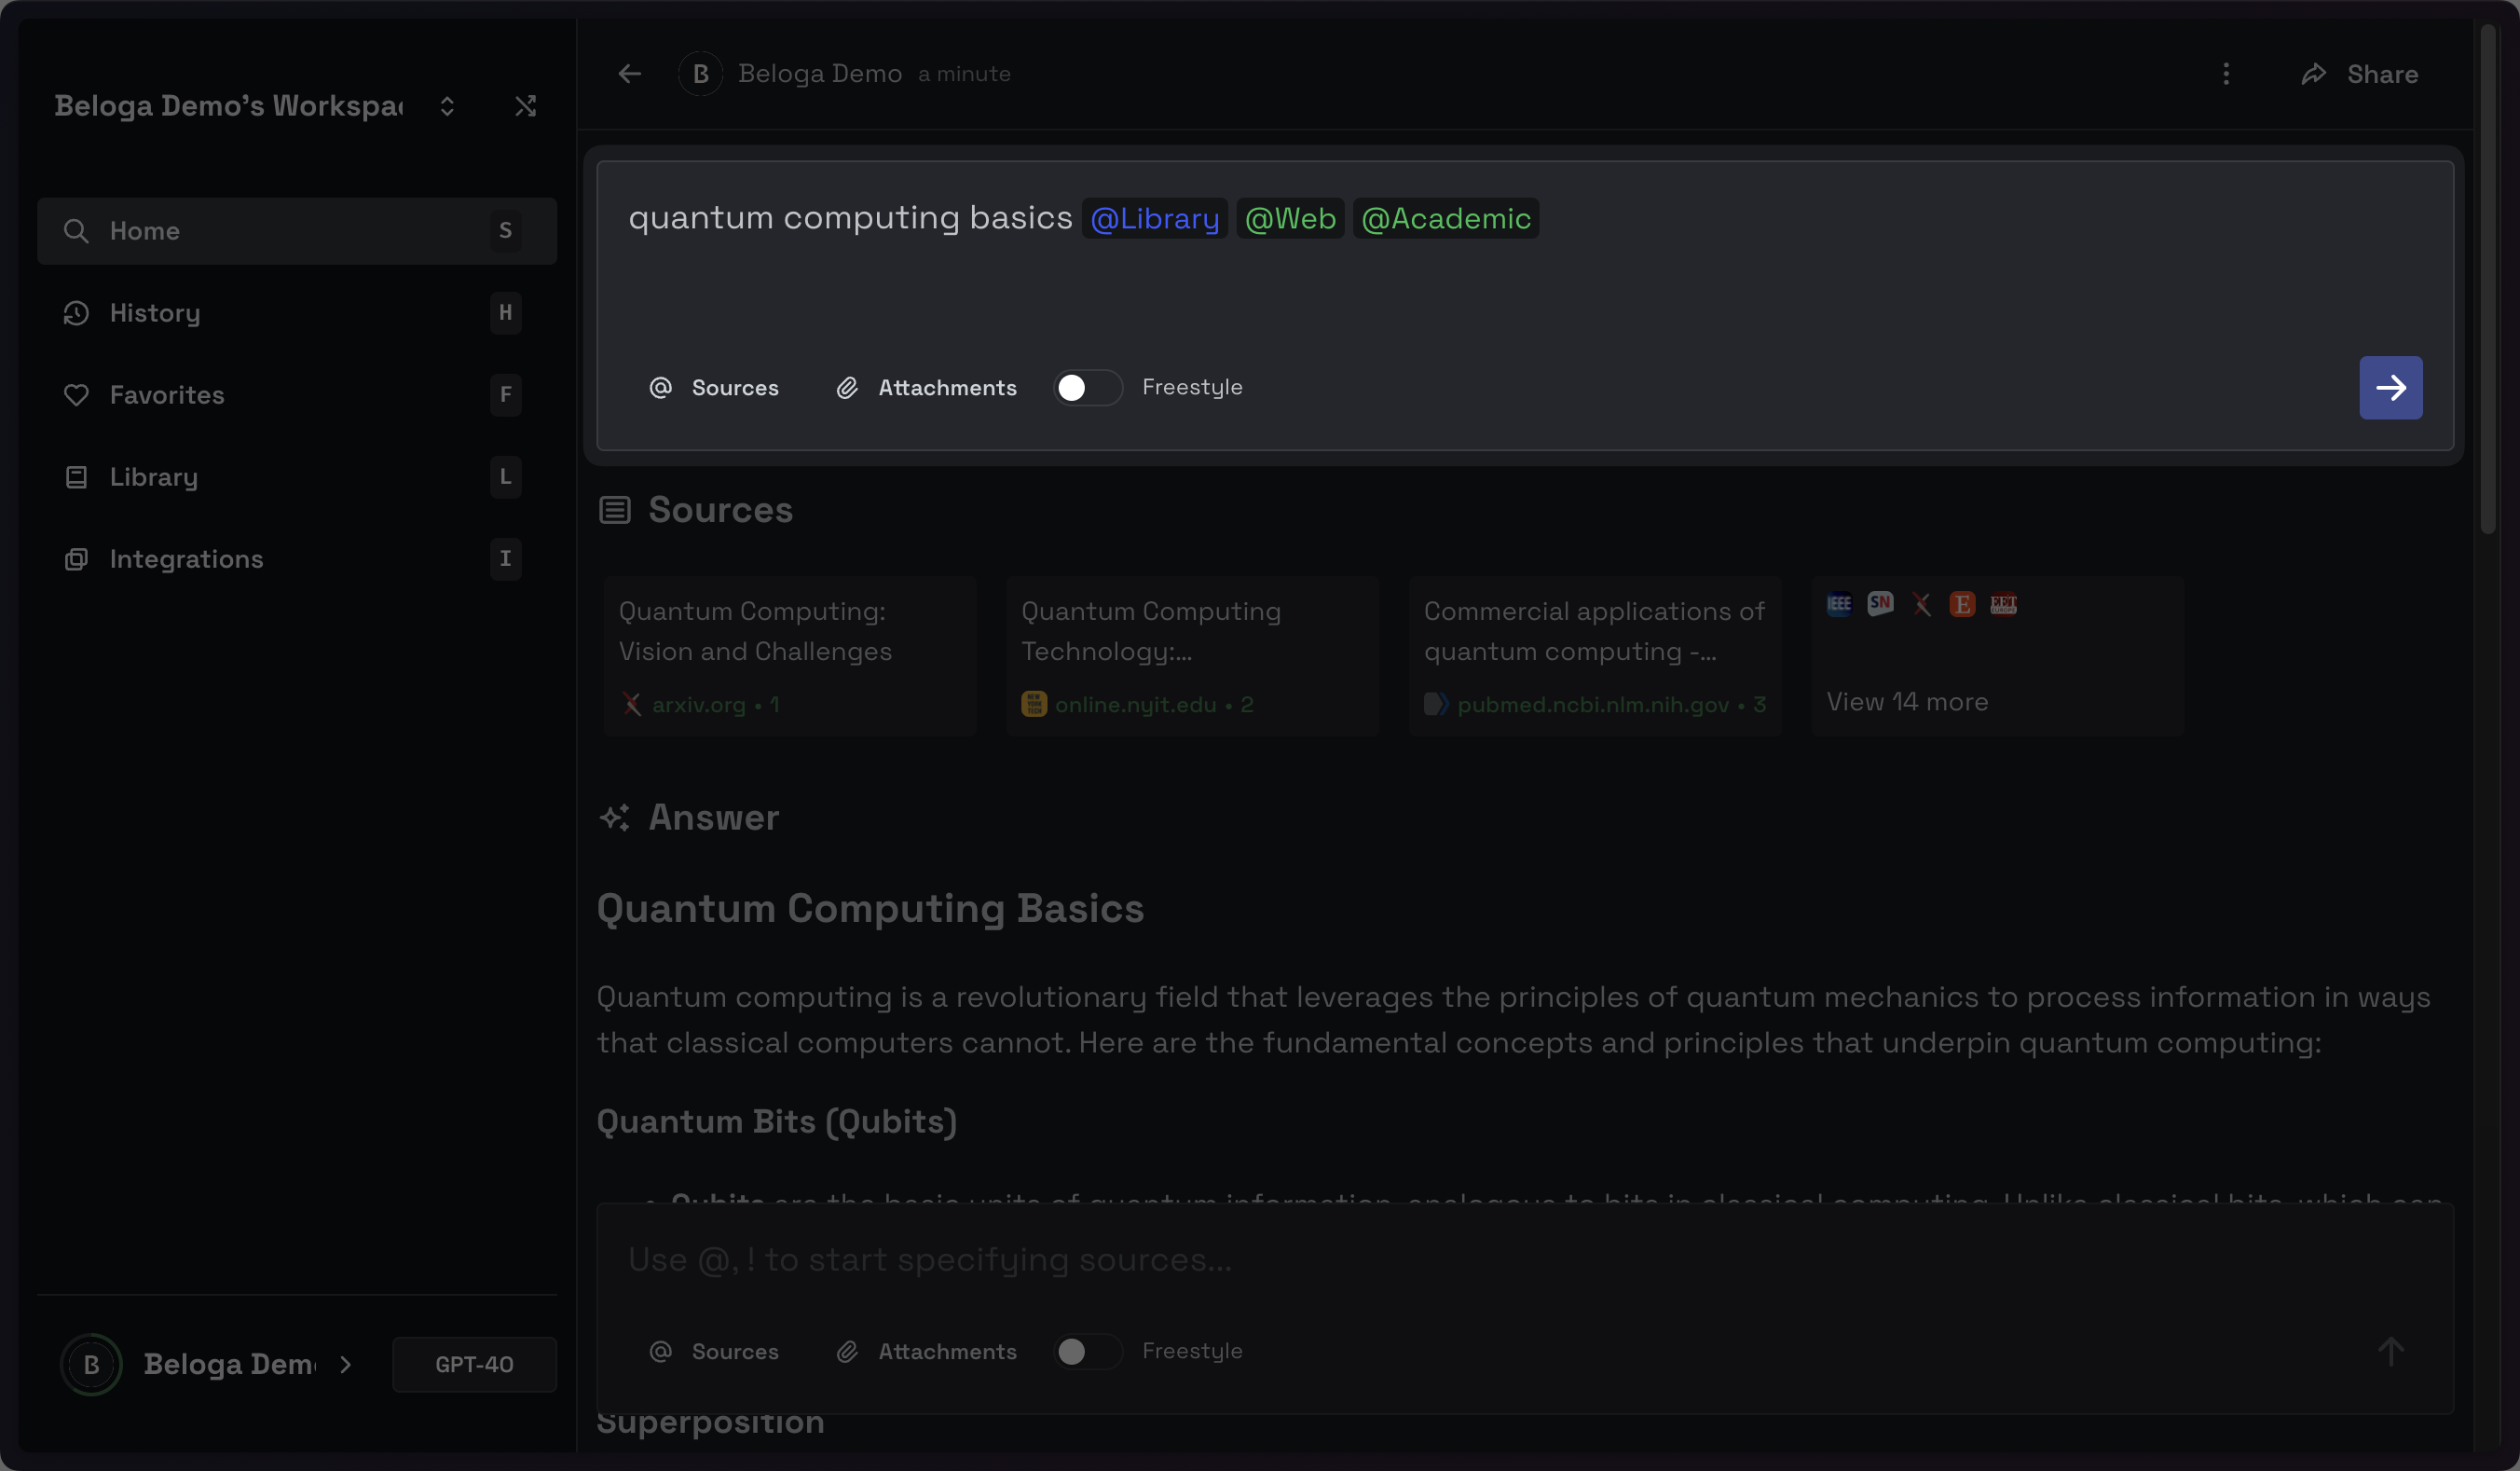Open the GPT-4O model selector
The image size is (2520, 1471).
474,1364
